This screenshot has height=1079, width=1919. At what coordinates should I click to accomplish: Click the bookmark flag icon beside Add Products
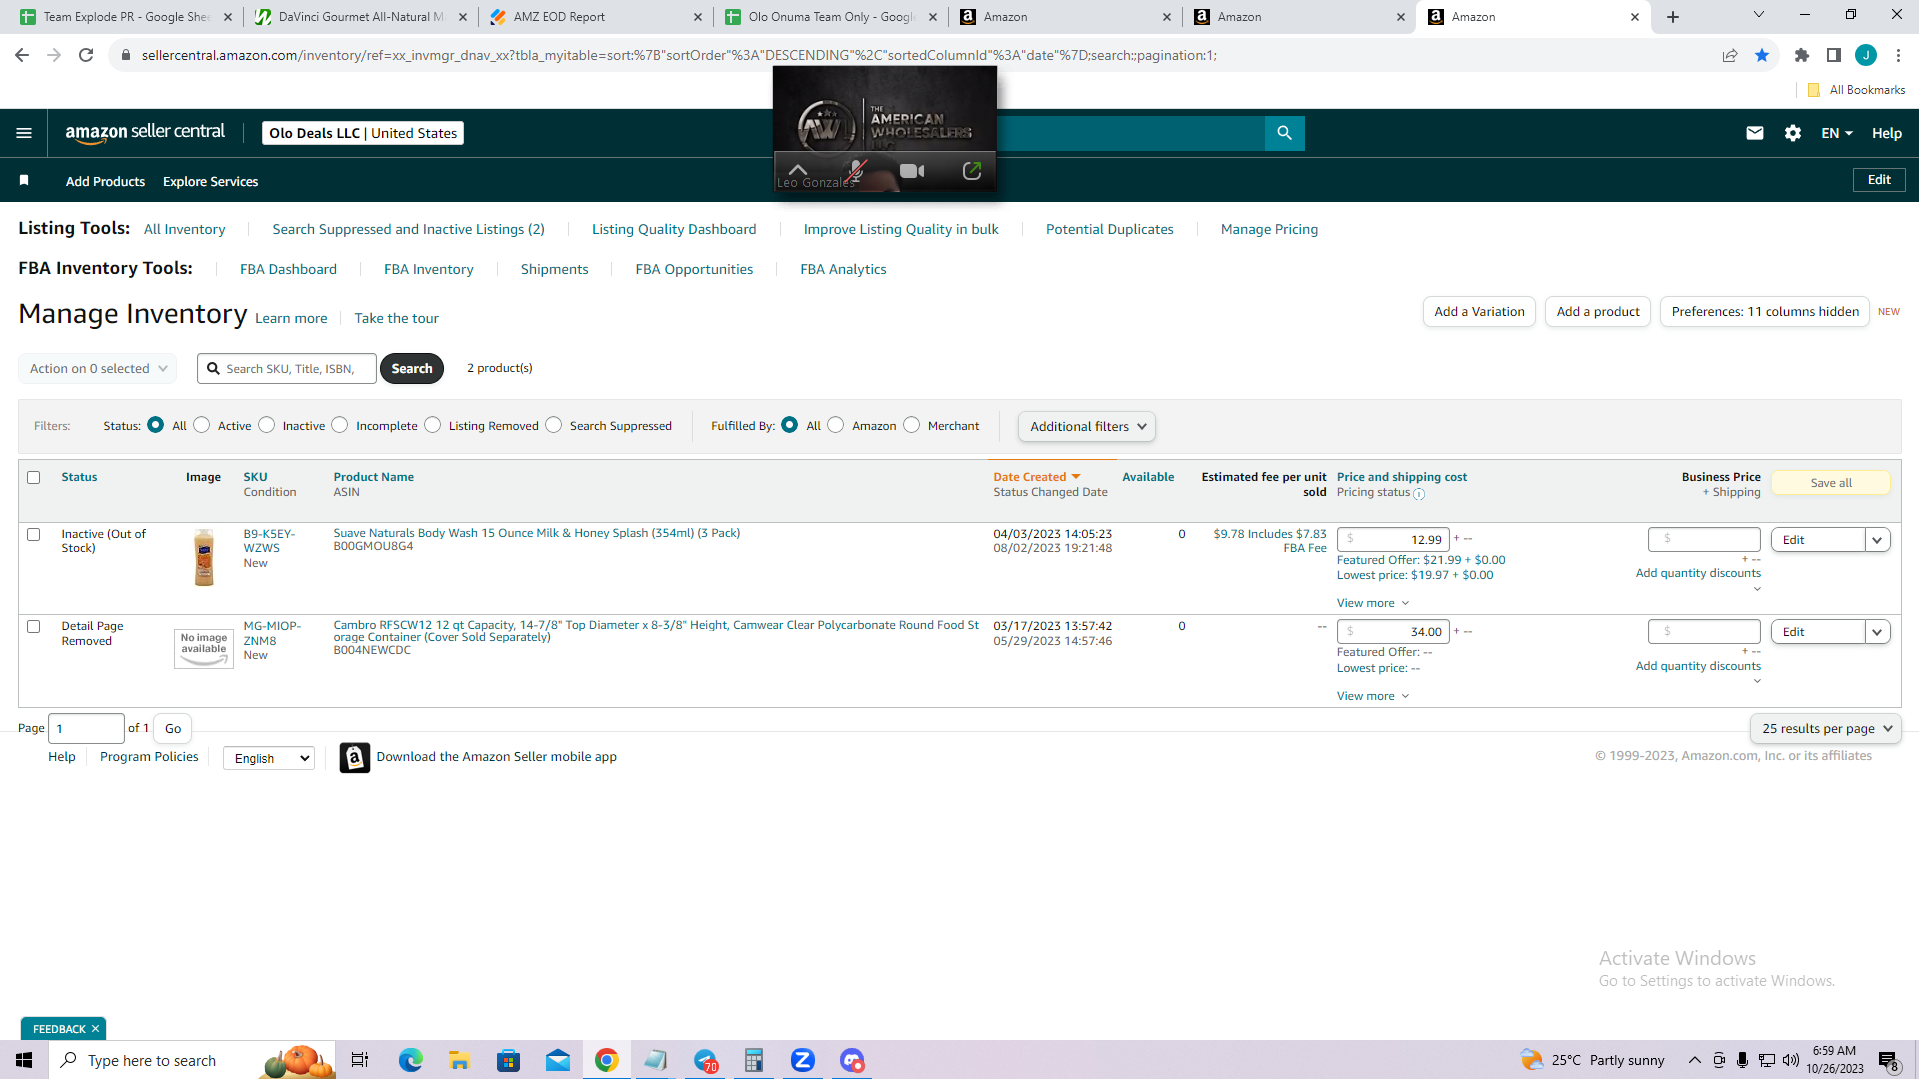pos(24,181)
